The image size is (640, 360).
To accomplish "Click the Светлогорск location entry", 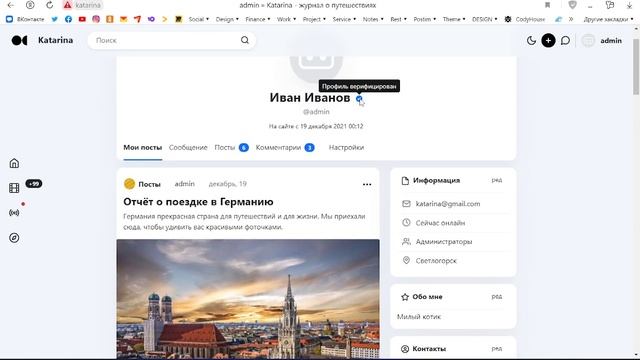I will (x=436, y=260).
